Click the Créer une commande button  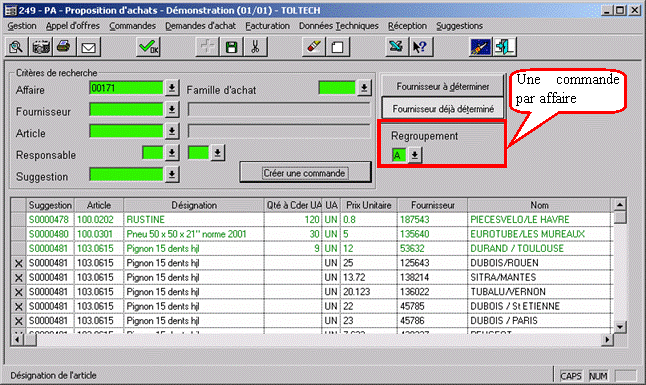coord(305,173)
